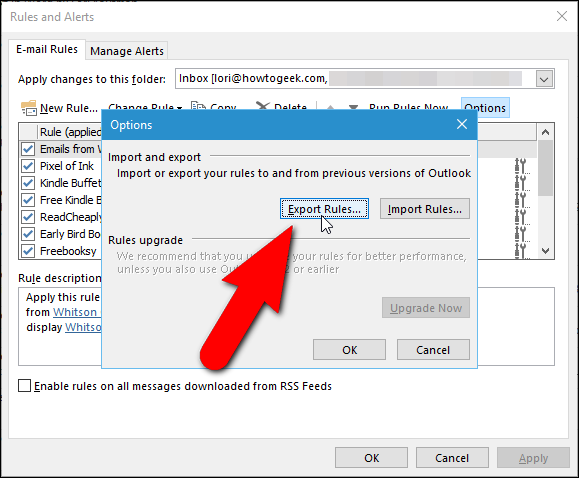Click the Export Rules button
This screenshot has width=579, height=478.
coord(324,209)
